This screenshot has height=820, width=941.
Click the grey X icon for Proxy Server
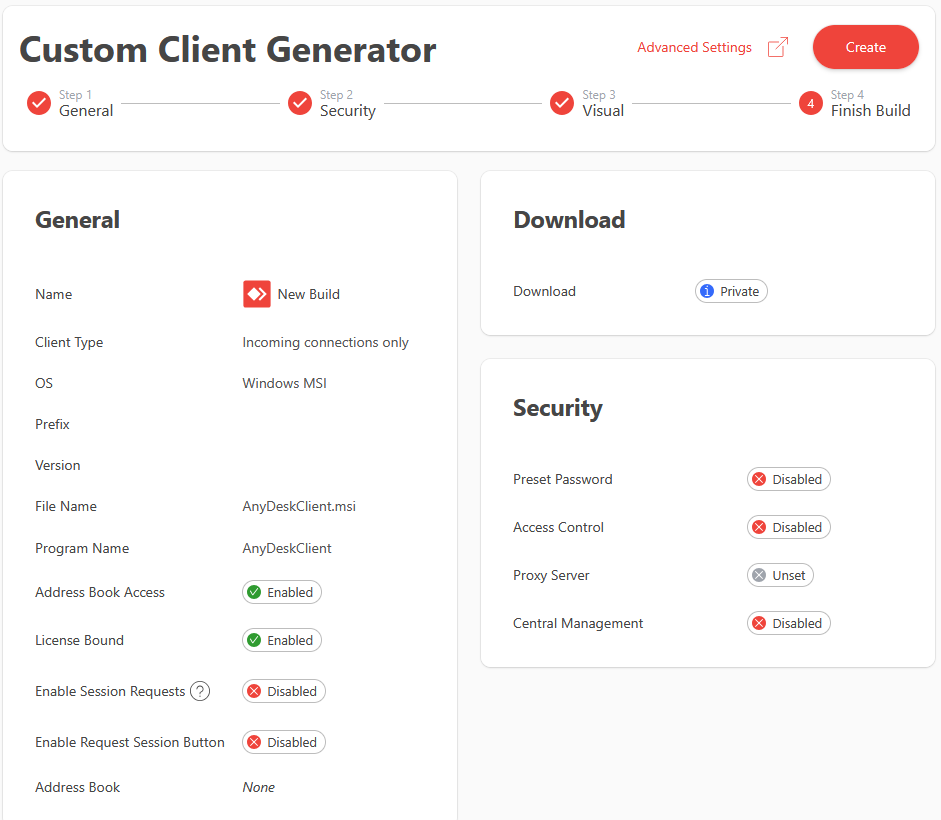click(x=759, y=575)
